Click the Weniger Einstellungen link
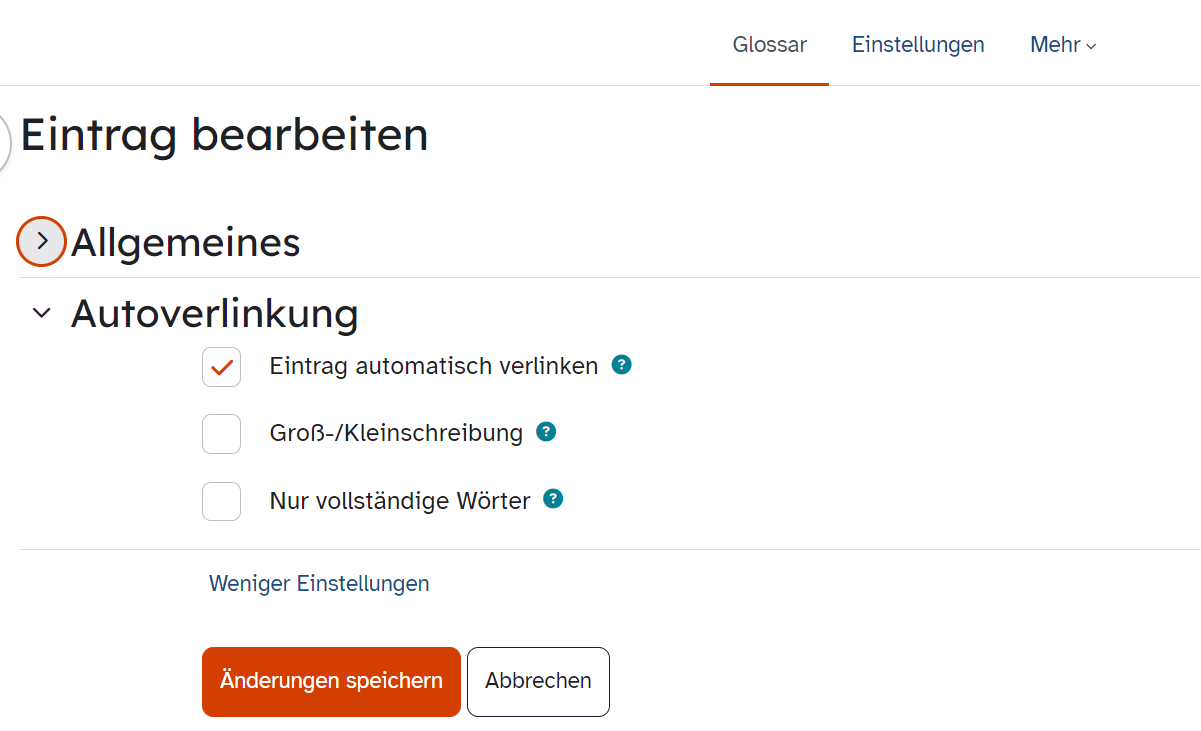The height and width of the screenshot is (731, 1201). click(x=319, y=583)
